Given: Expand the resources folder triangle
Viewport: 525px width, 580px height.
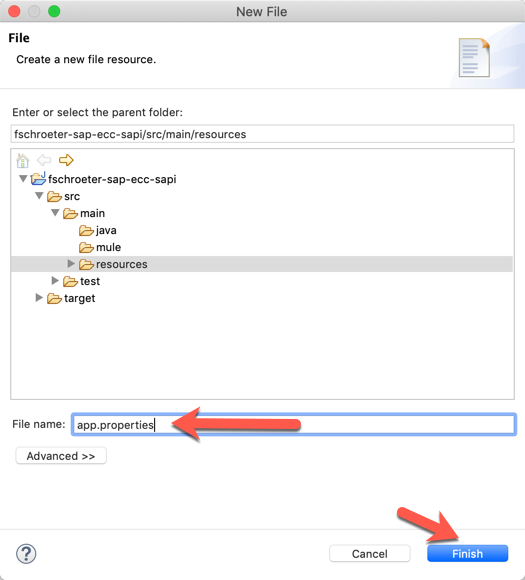Looking at the screenshot, I should click(x=71, y=264).
